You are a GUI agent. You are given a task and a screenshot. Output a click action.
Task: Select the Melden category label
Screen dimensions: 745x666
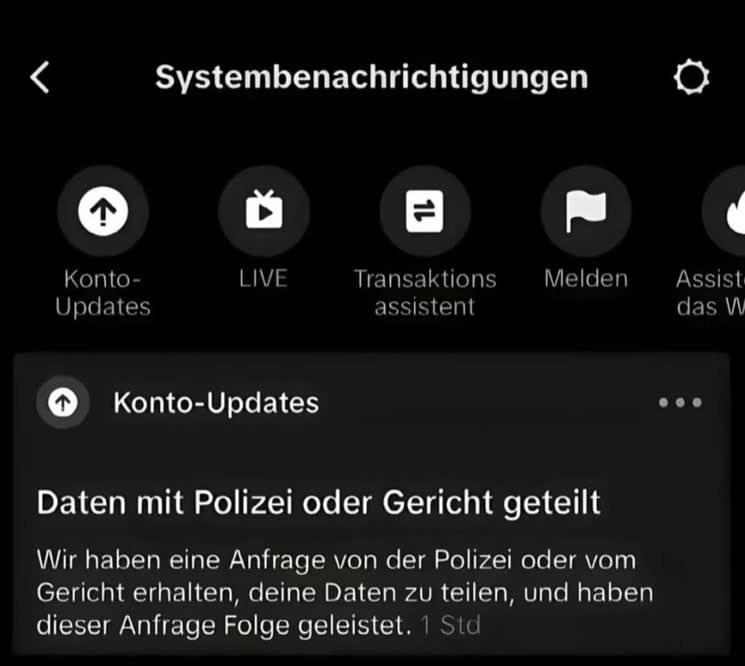pyautogui.click(x=586, y=278)
